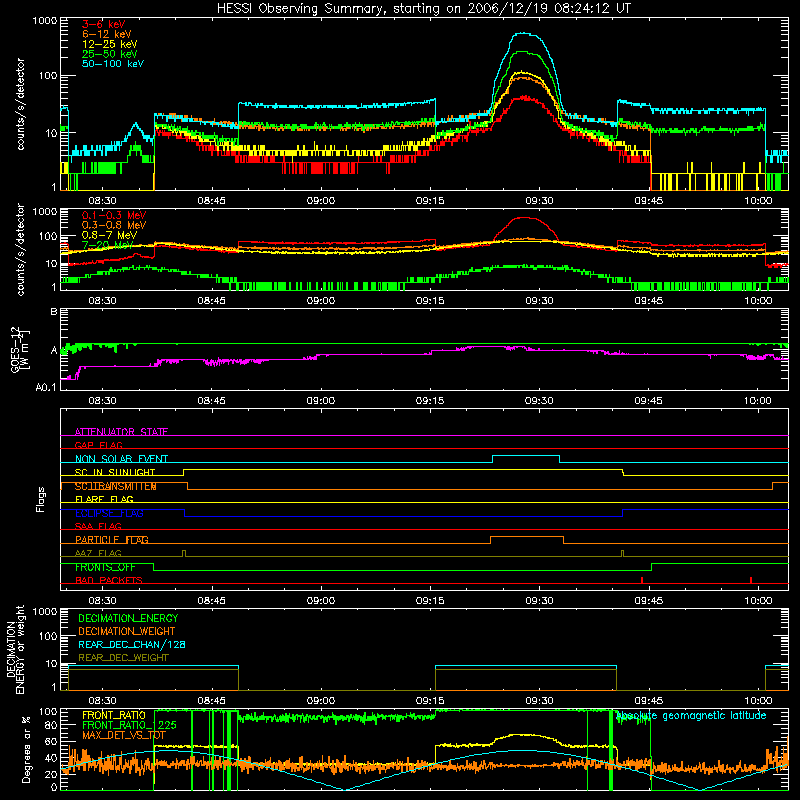Select the 7-20 MeV legend label

[108, 245]
